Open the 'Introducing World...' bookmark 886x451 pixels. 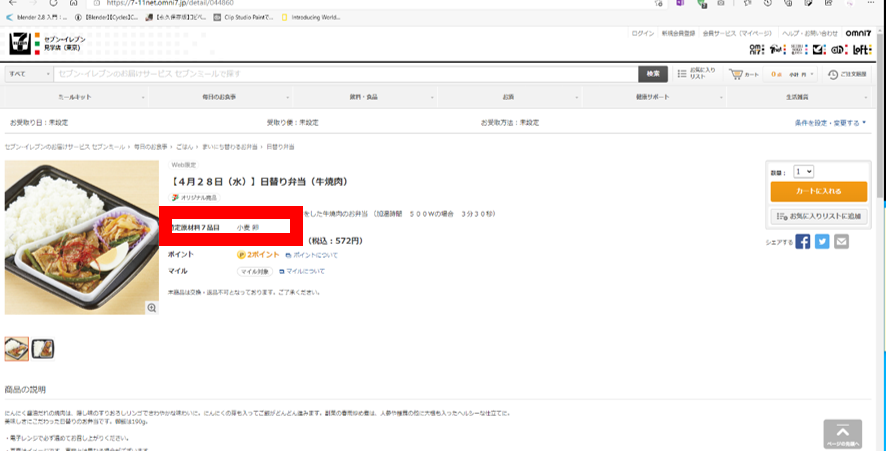[311, 17]
